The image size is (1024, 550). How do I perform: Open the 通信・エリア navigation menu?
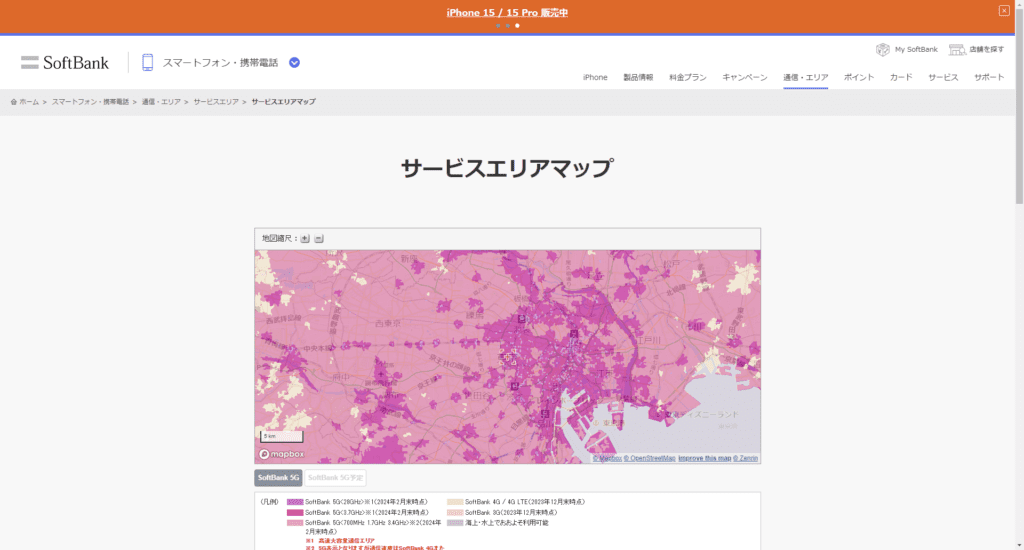tap(805, 77)
